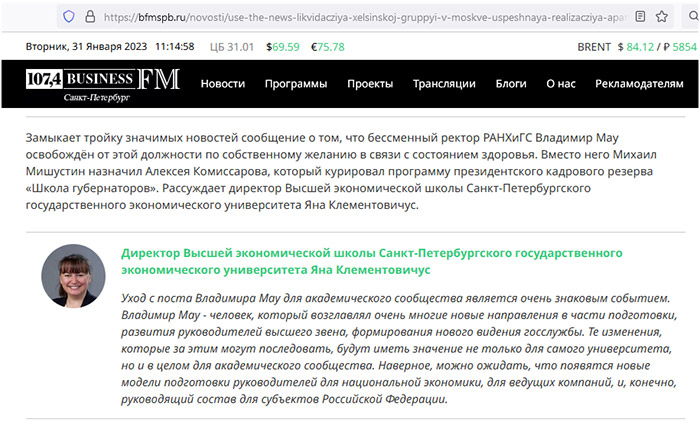Open the Рекламодателям menu item
Viewport: 700px width, 430px height.
(639, 83)
